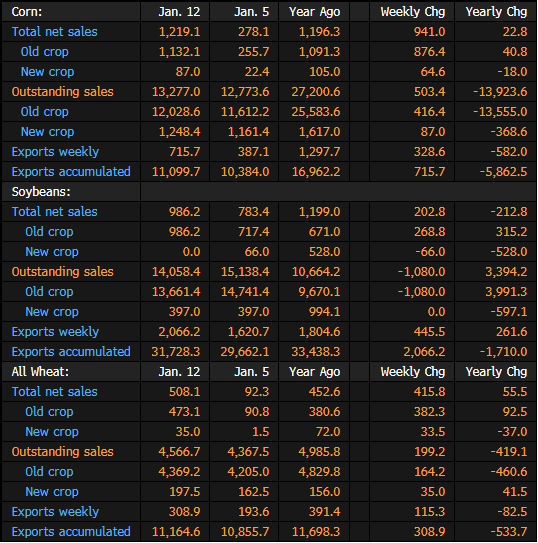Image resolution: width=538 pixels, height=543 pixels.
Task: Select Corn Total net sales row label
Action: pyautogui.click(x=54, y=32)
